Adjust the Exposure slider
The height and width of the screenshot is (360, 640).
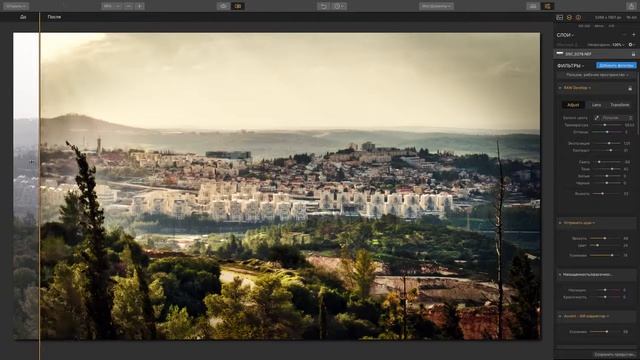point(606,143)
